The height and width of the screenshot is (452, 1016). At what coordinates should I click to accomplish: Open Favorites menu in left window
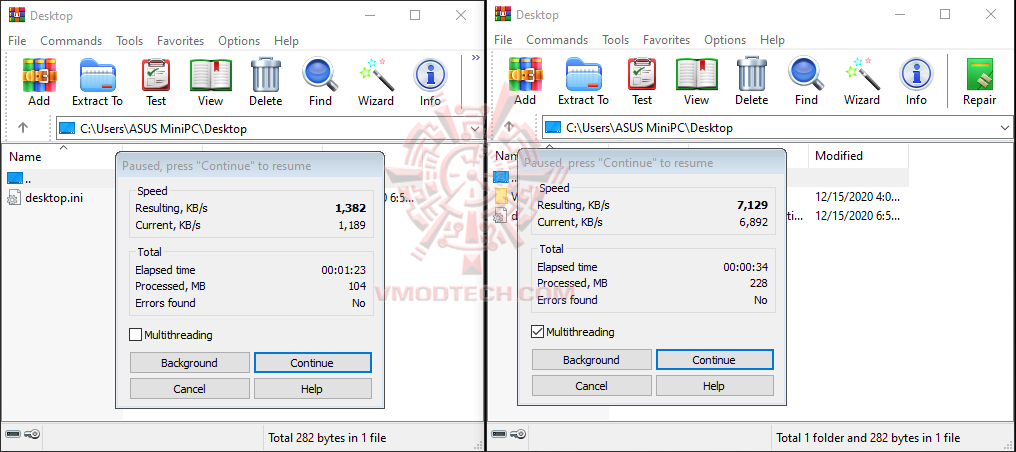pyautogui.click(x=180, y=41)
